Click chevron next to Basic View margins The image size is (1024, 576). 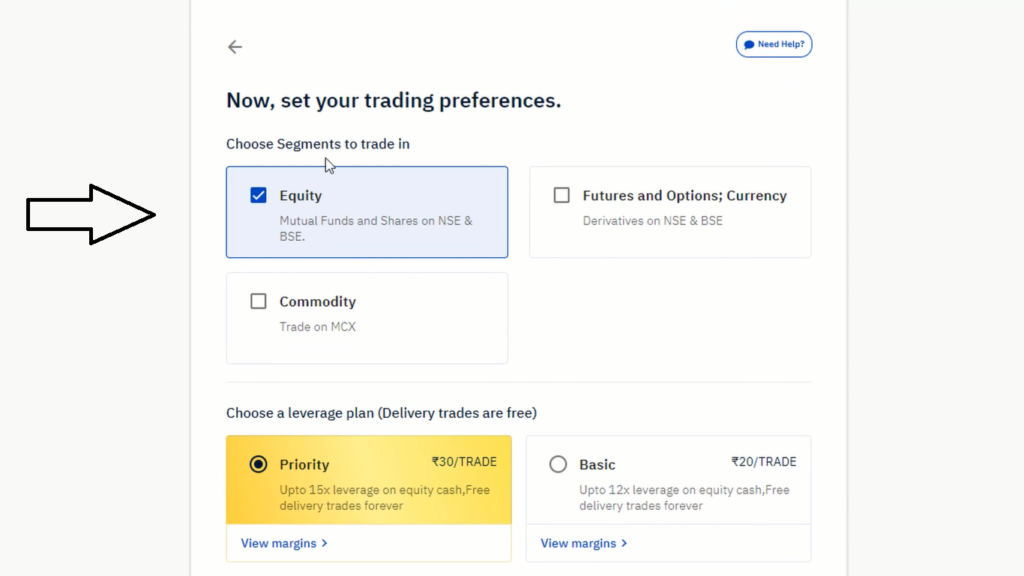point(624,543)
